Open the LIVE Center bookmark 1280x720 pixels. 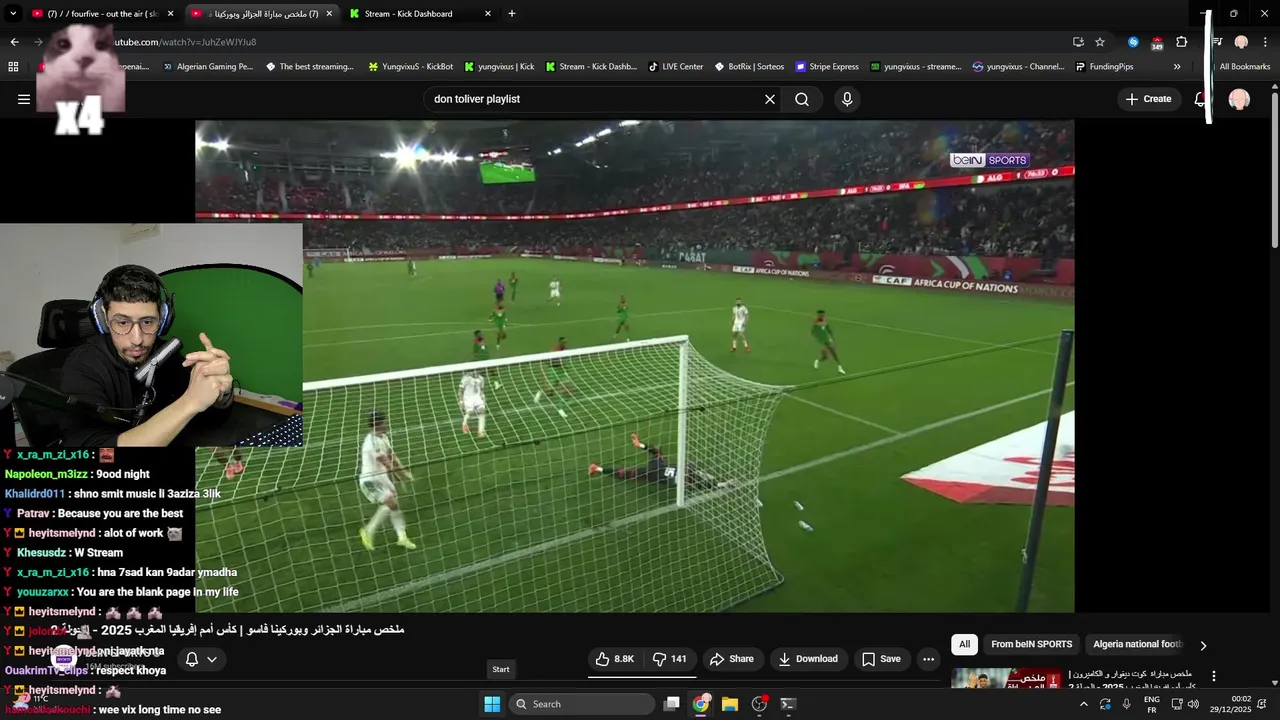tap(676, 67)
